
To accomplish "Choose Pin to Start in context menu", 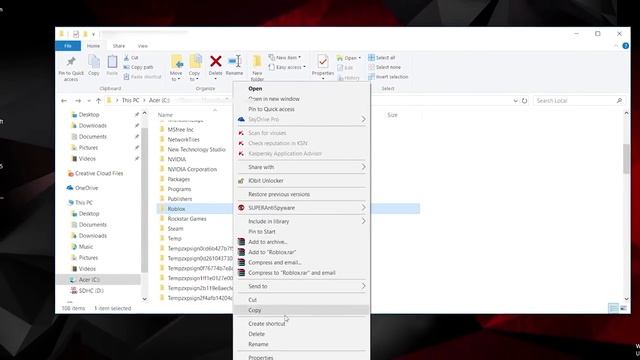I will point(301,231).
